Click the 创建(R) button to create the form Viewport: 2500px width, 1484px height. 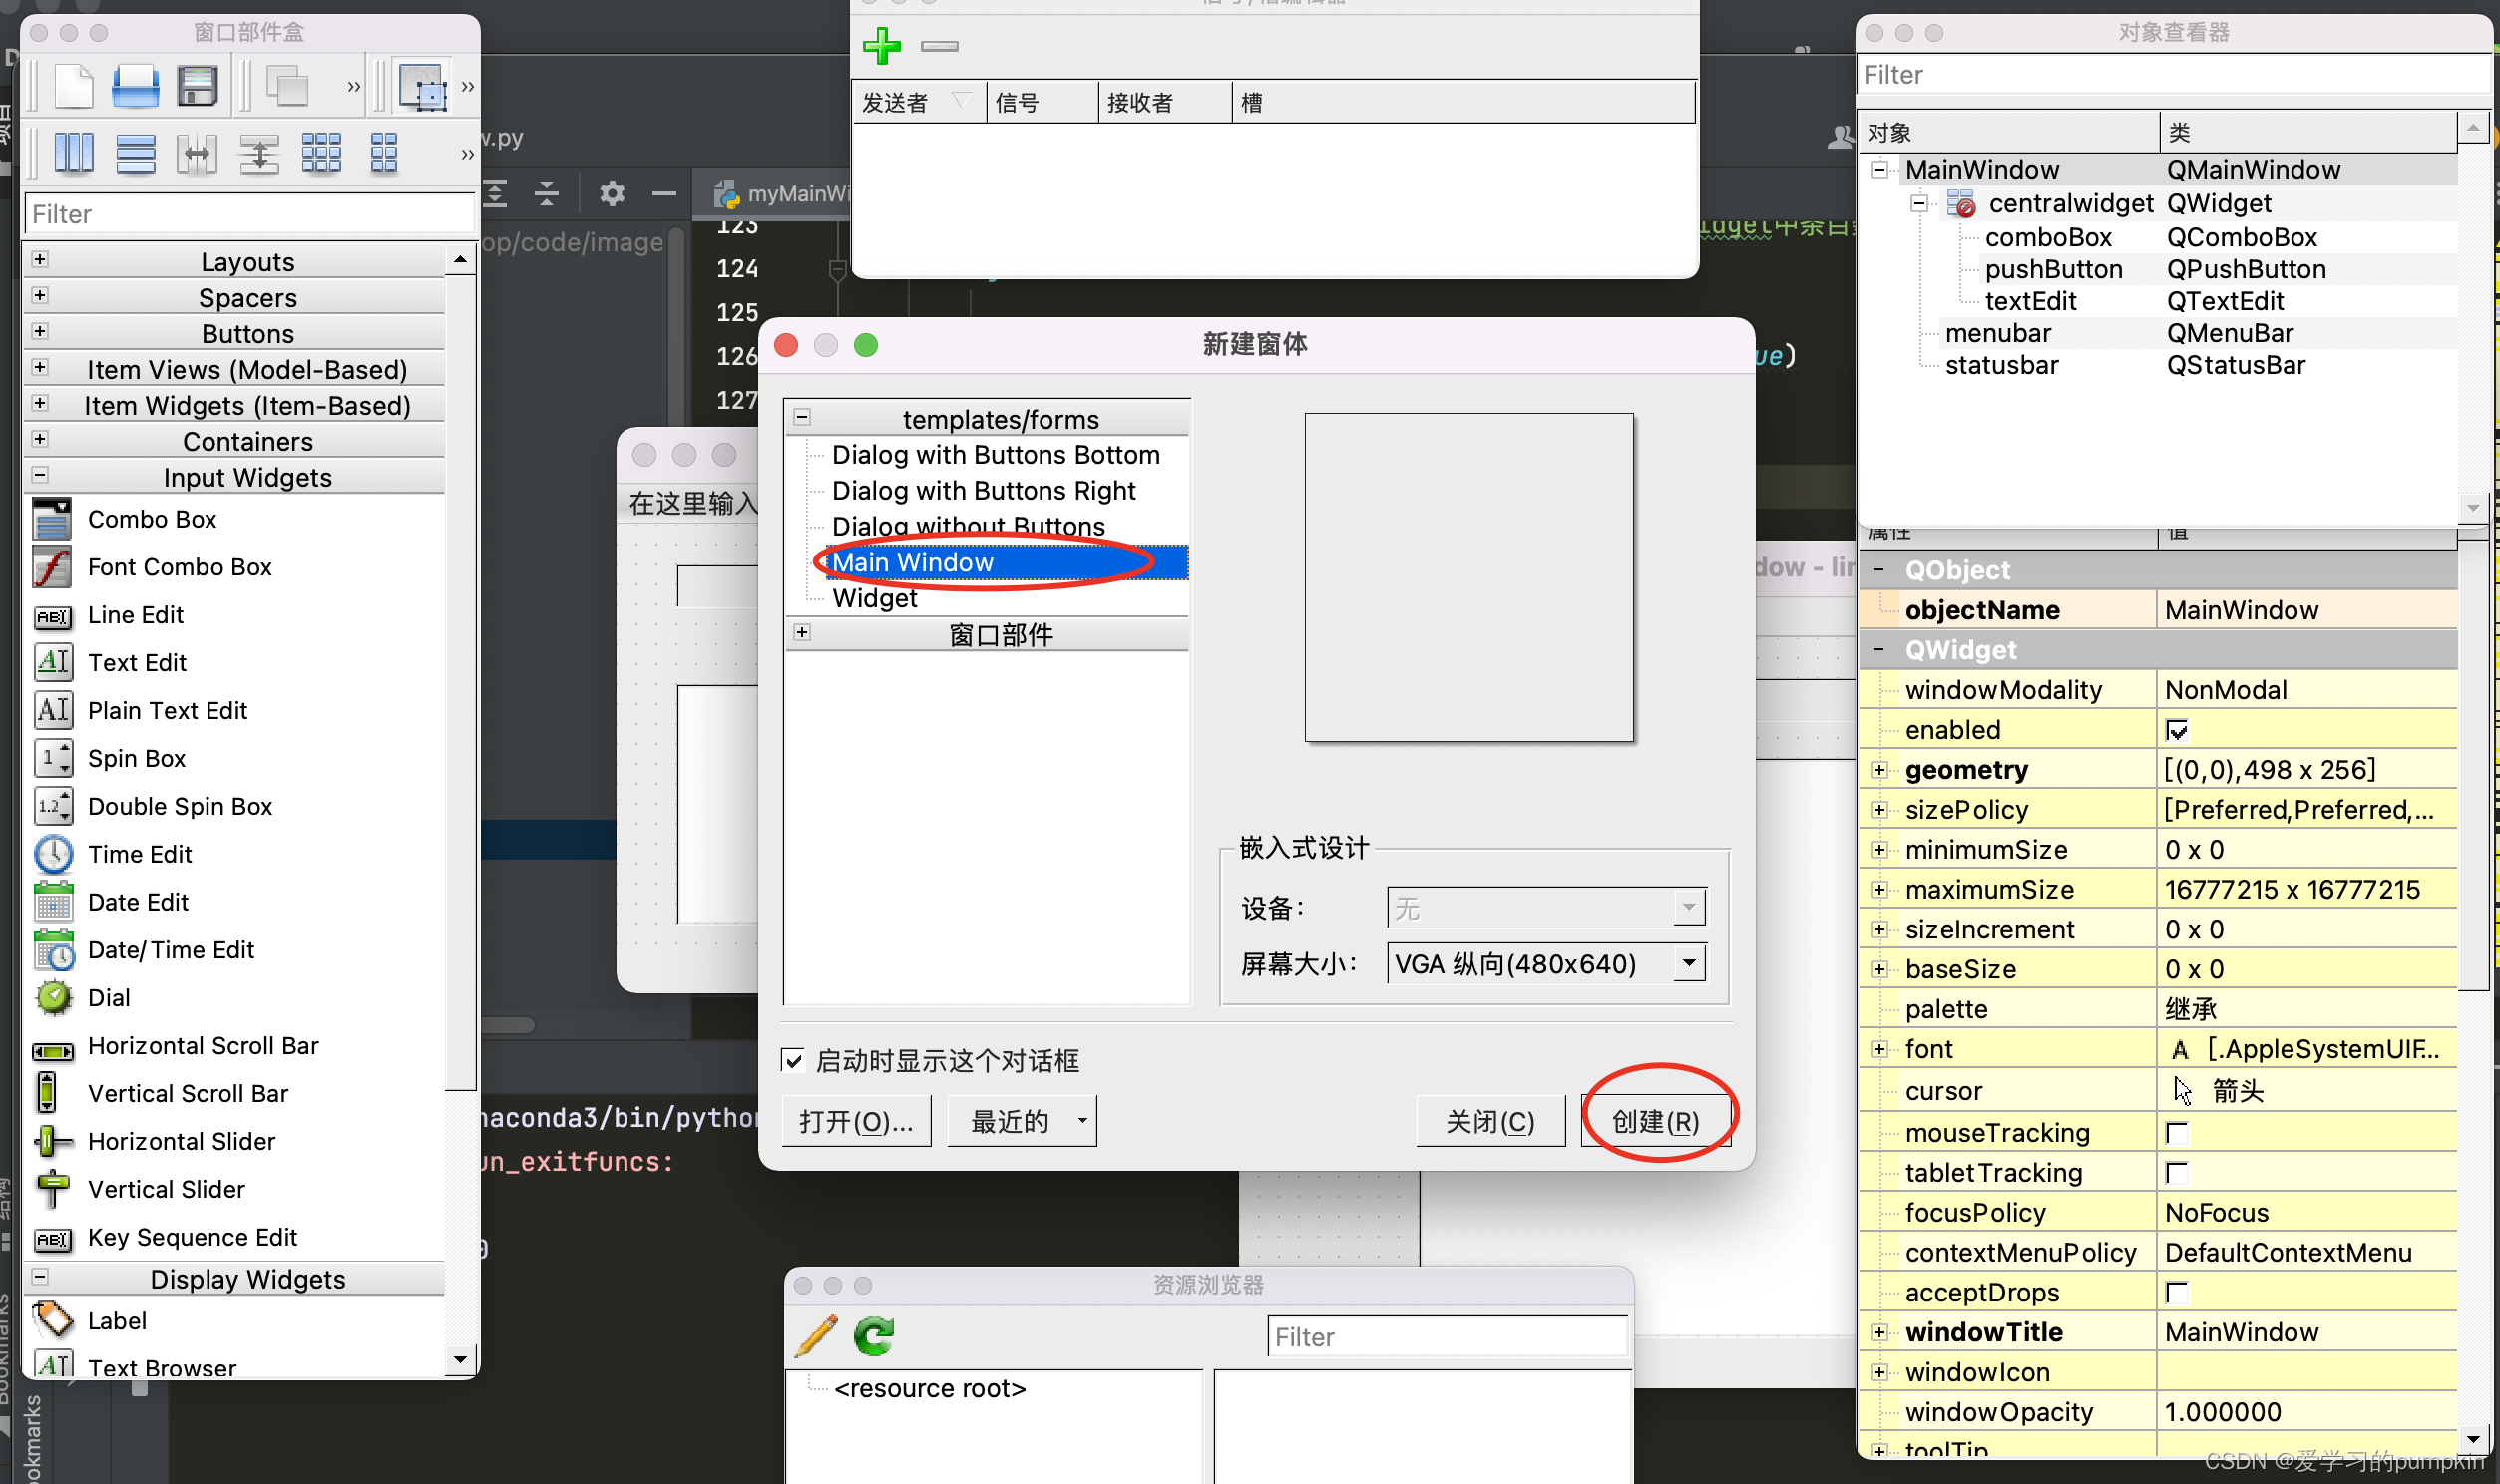tap(1656, 1121)
